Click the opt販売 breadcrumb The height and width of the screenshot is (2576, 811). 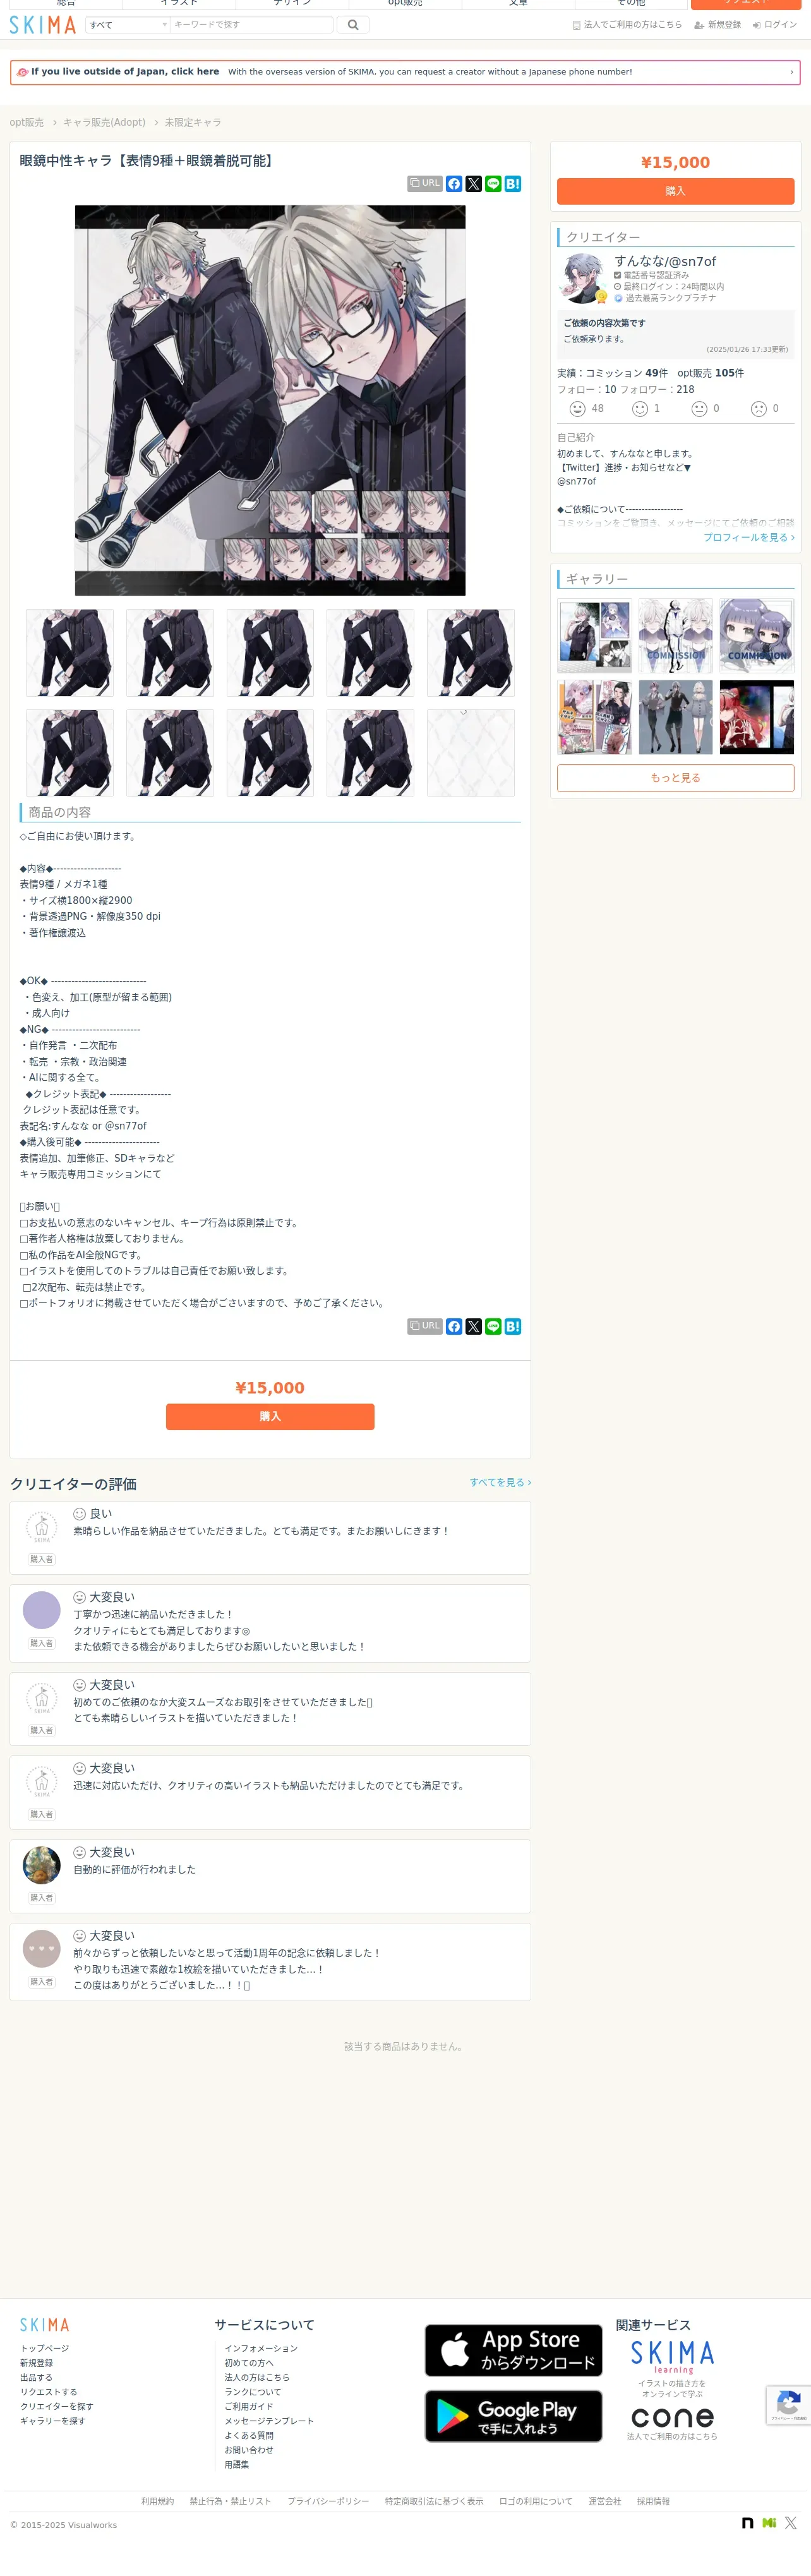(x=27, y=122)
